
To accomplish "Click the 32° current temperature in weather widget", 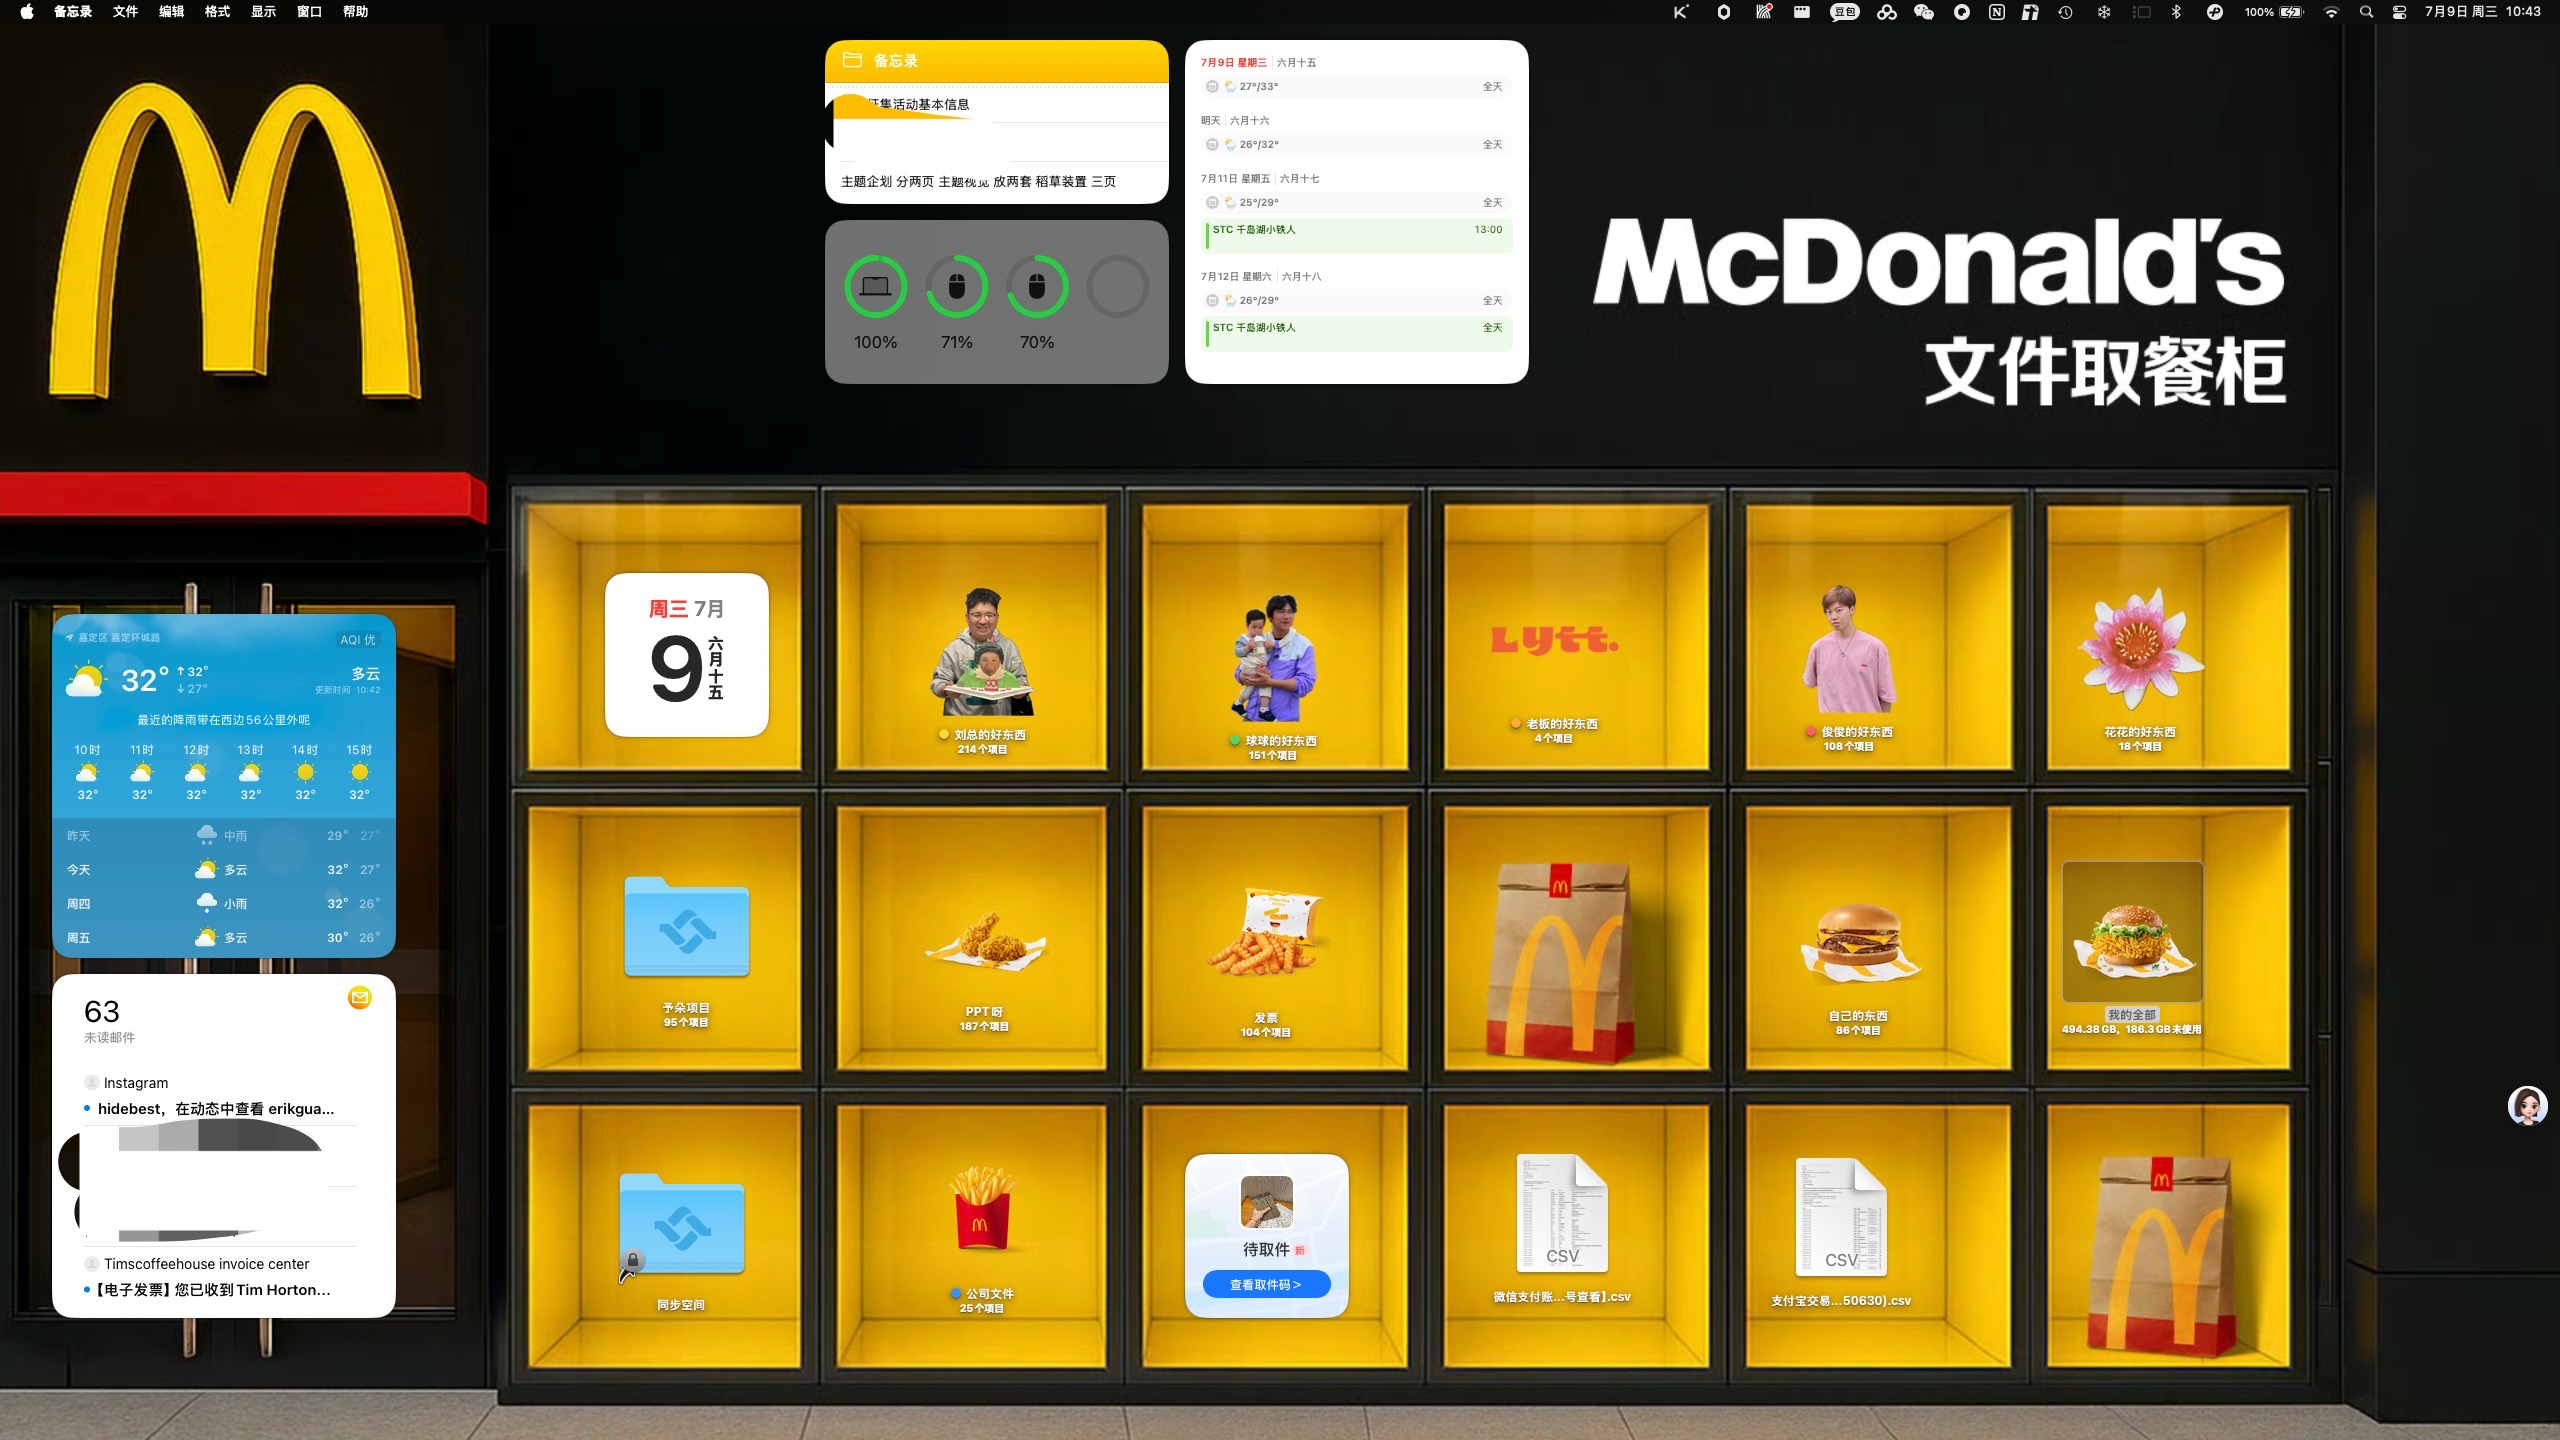I will 145,681.
